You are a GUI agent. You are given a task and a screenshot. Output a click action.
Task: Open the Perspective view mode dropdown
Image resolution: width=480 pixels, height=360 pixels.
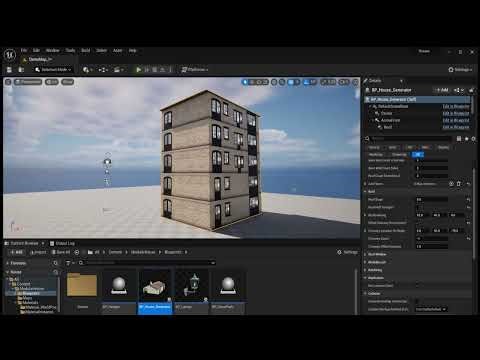pos(28,82)
